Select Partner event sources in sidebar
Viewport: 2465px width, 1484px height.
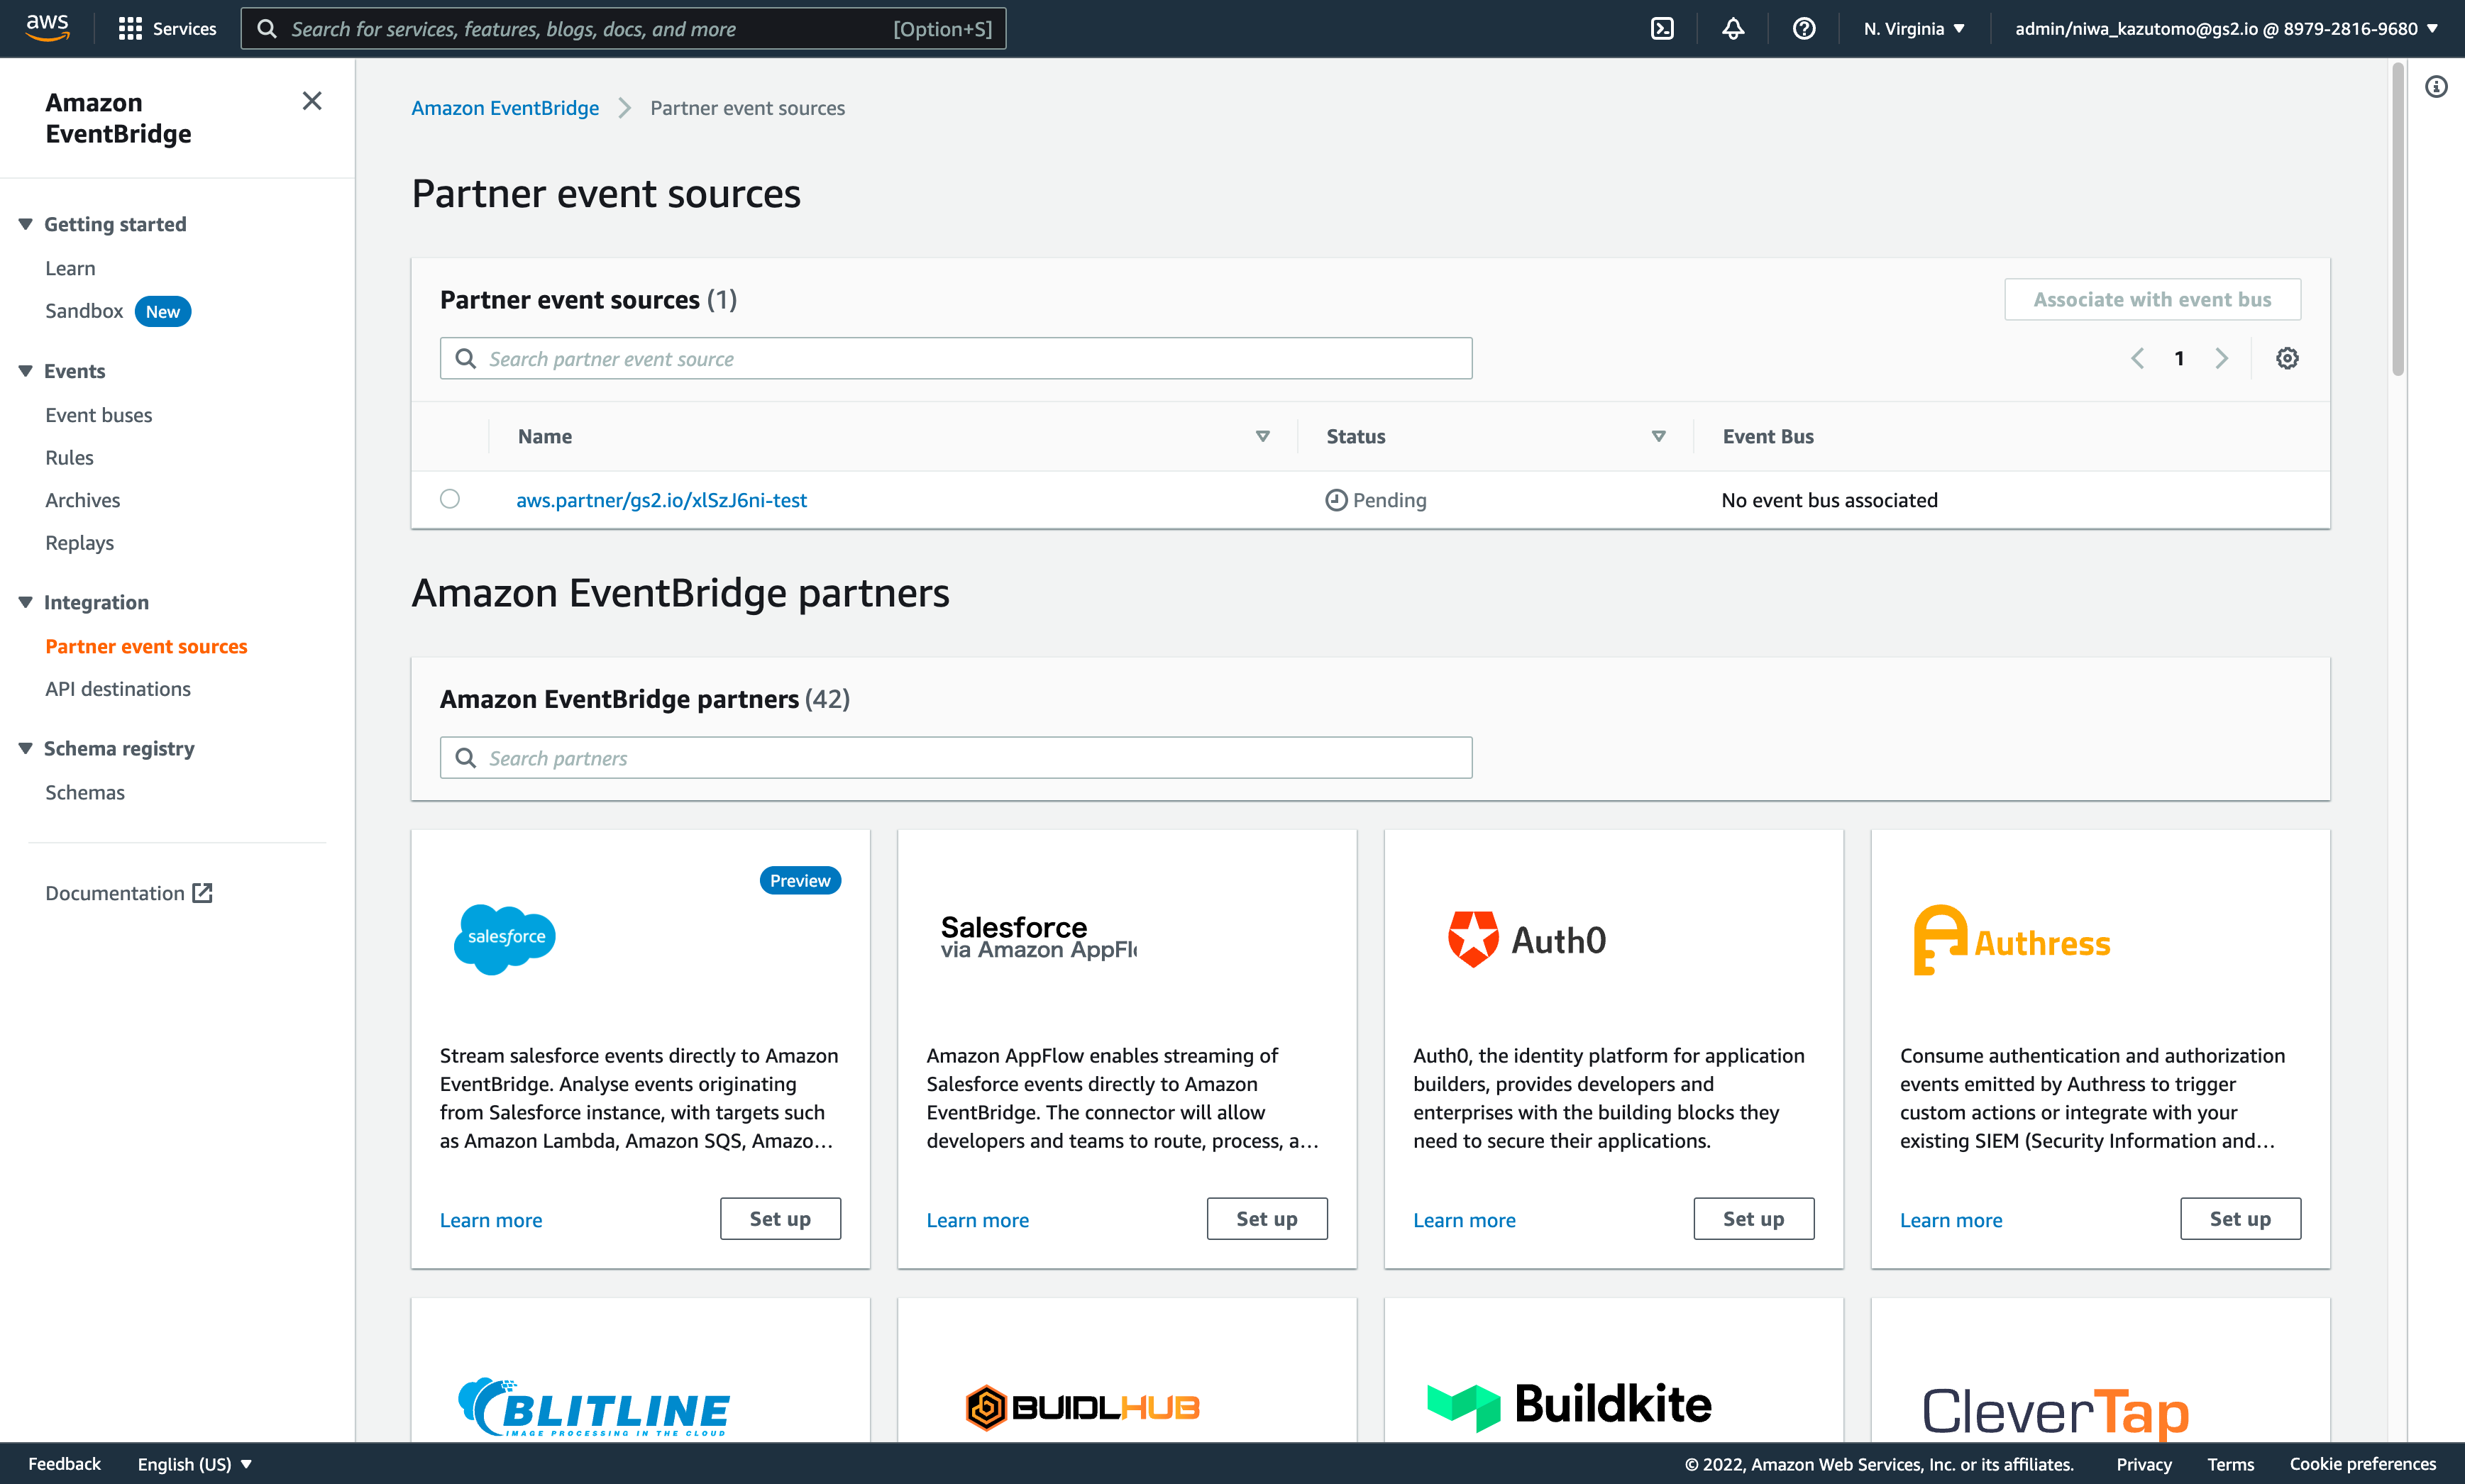click(146, 646)
